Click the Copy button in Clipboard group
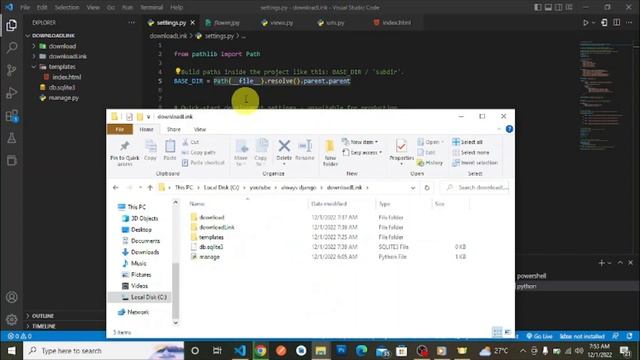The image size is (640, 360). click(x=150, y=150)
